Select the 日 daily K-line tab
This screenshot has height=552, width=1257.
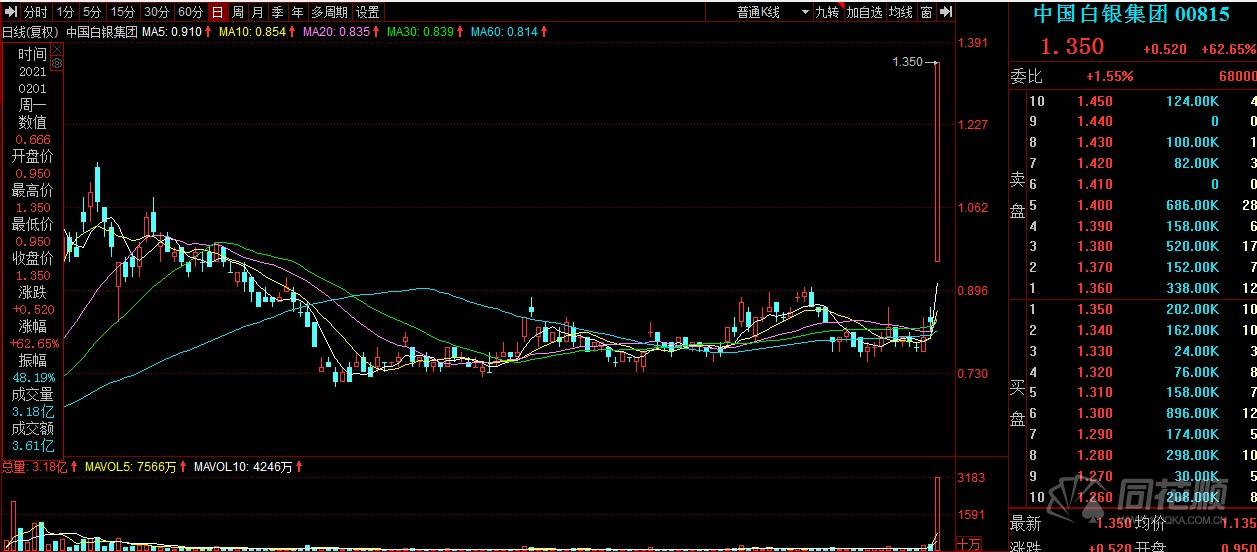[x=217, y=12]
